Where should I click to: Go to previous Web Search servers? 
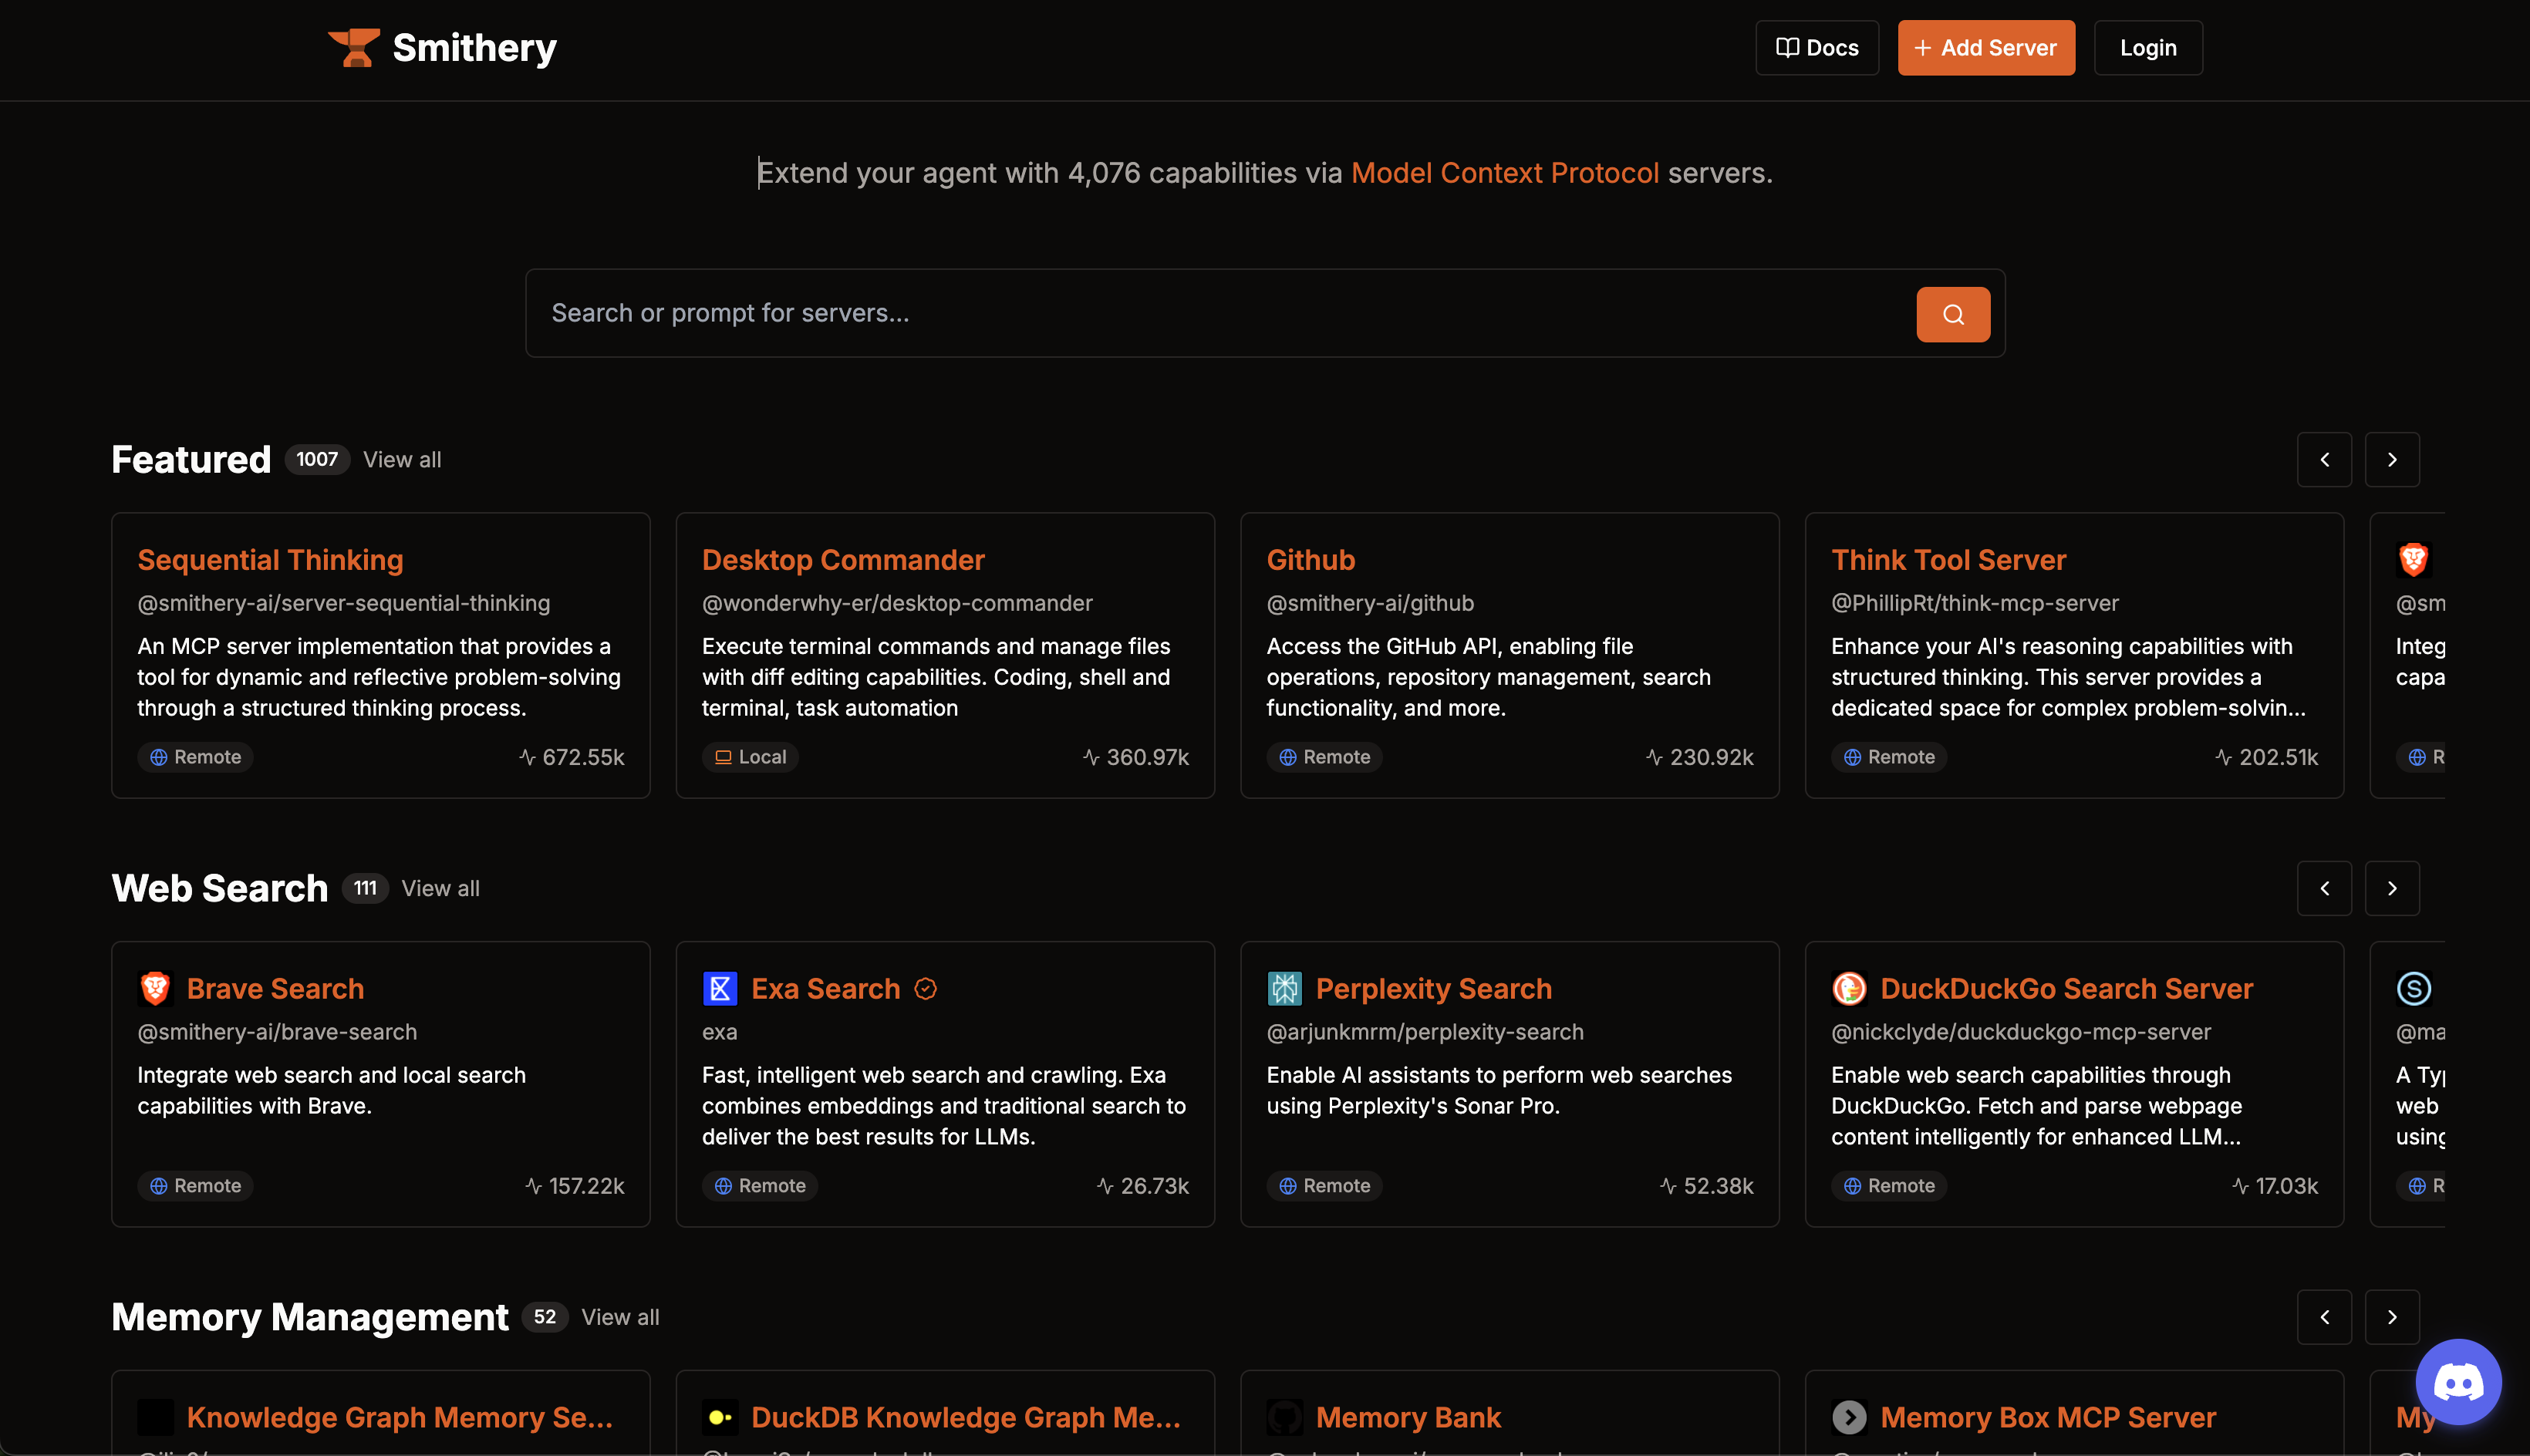pos(2324,889)
